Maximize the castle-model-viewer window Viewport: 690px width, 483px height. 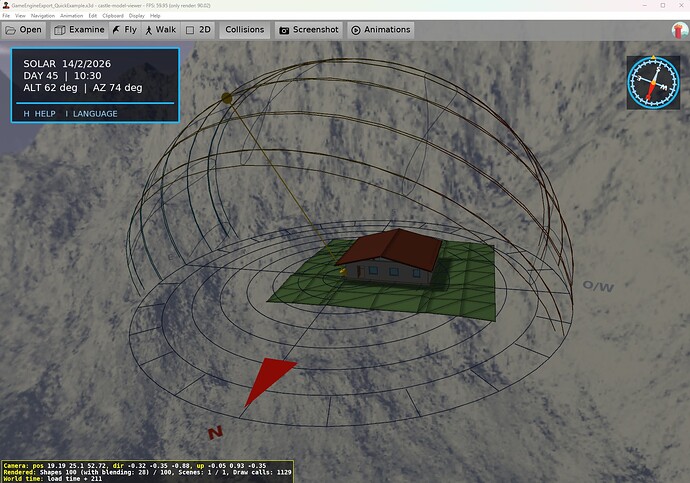tap(663, 5)
